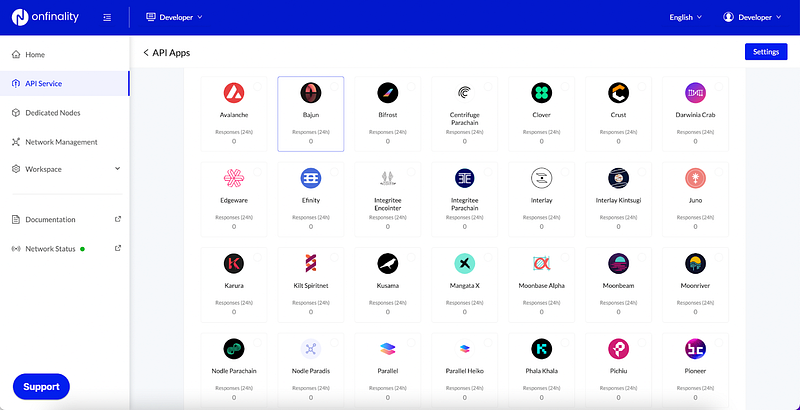Image resolution: width=800 pixels, height=410 pixels.
Task: Select the Avalanche card radio button
Action: pos(257,87)
